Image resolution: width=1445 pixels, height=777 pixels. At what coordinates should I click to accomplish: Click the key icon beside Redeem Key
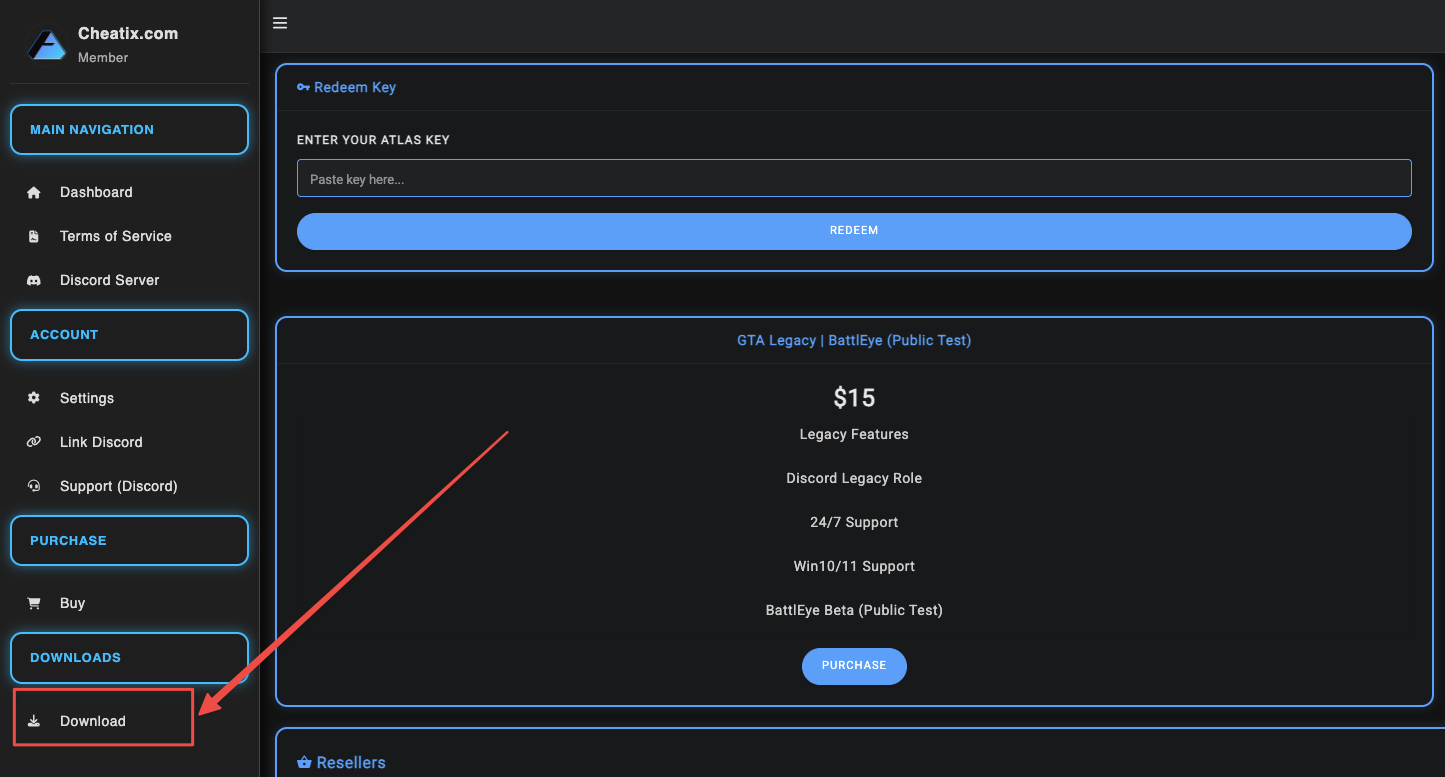(x=303, y=87)
